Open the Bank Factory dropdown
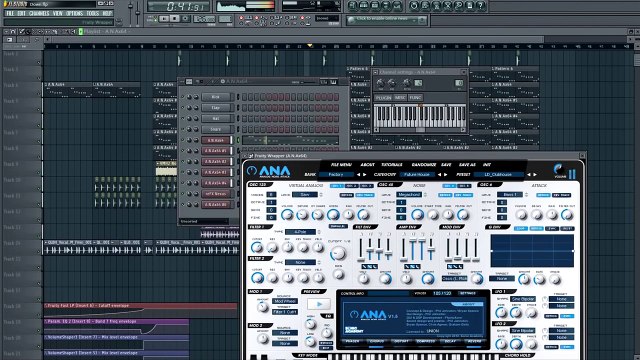Viewport: 640px width, 360px height. pos(336,175)
